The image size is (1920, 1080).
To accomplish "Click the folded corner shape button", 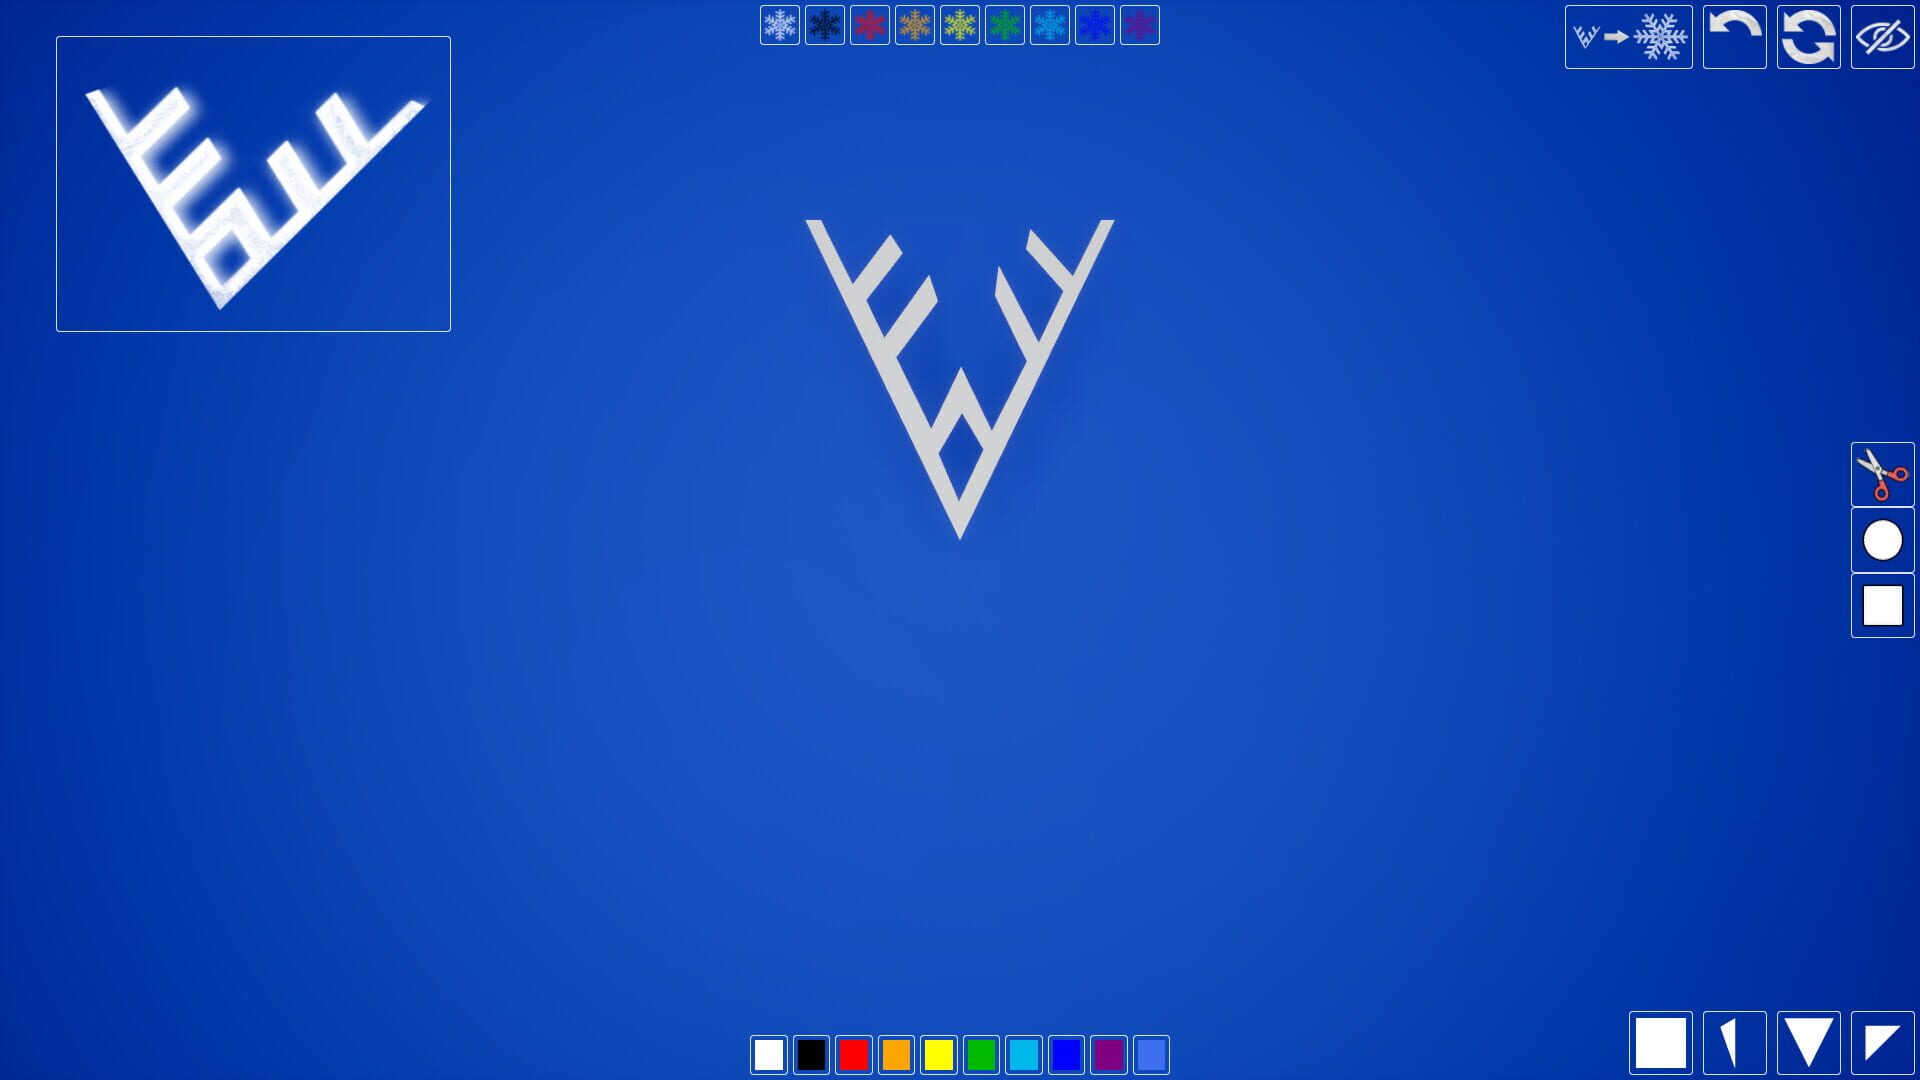I will [x=1880, y=1043].
